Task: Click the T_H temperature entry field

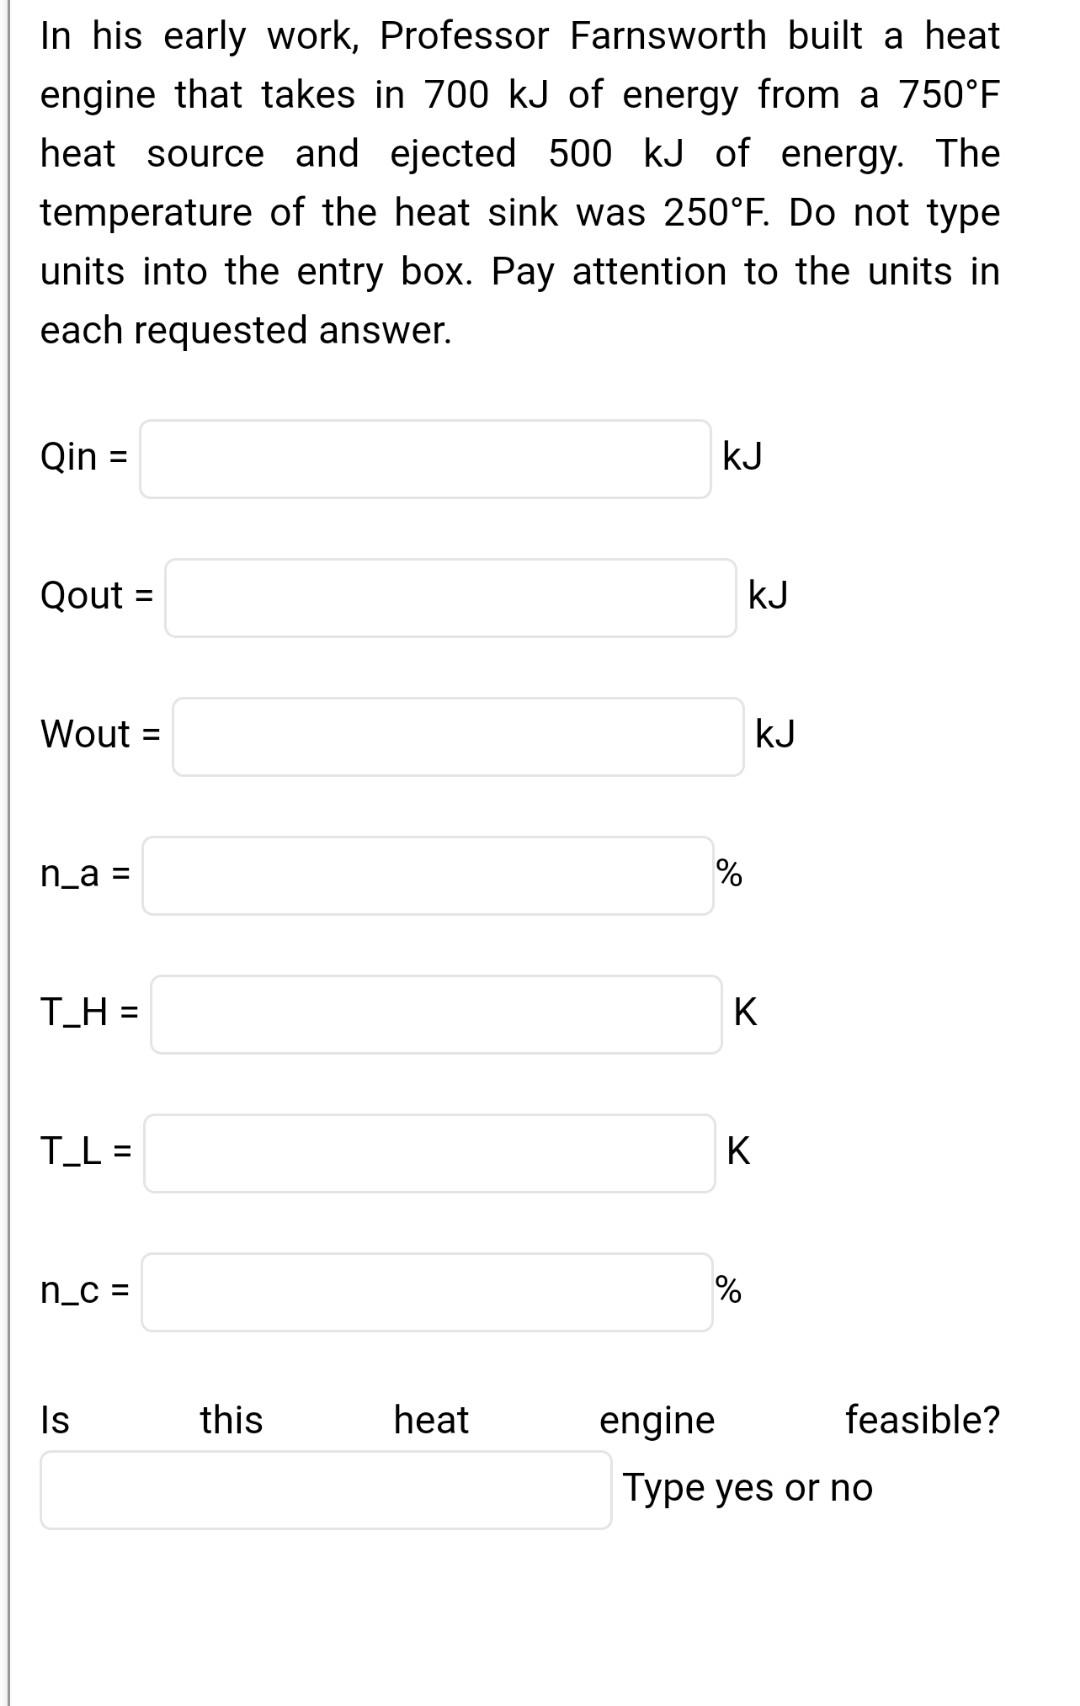Action: [435, 1014]
